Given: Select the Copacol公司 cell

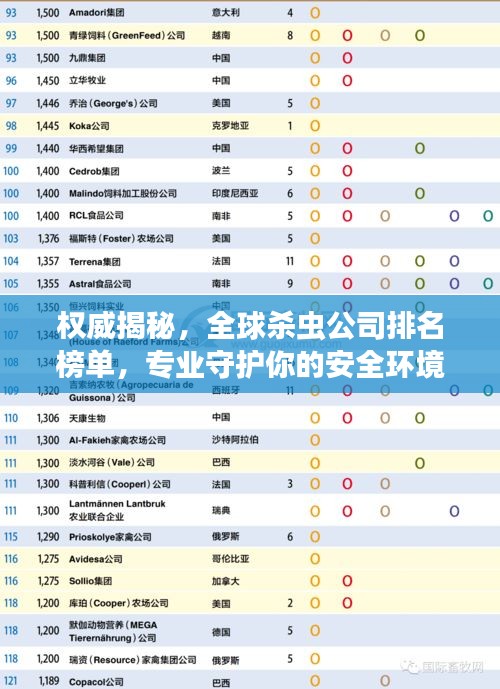Looking at the screenshot, I should coord(96,682).
